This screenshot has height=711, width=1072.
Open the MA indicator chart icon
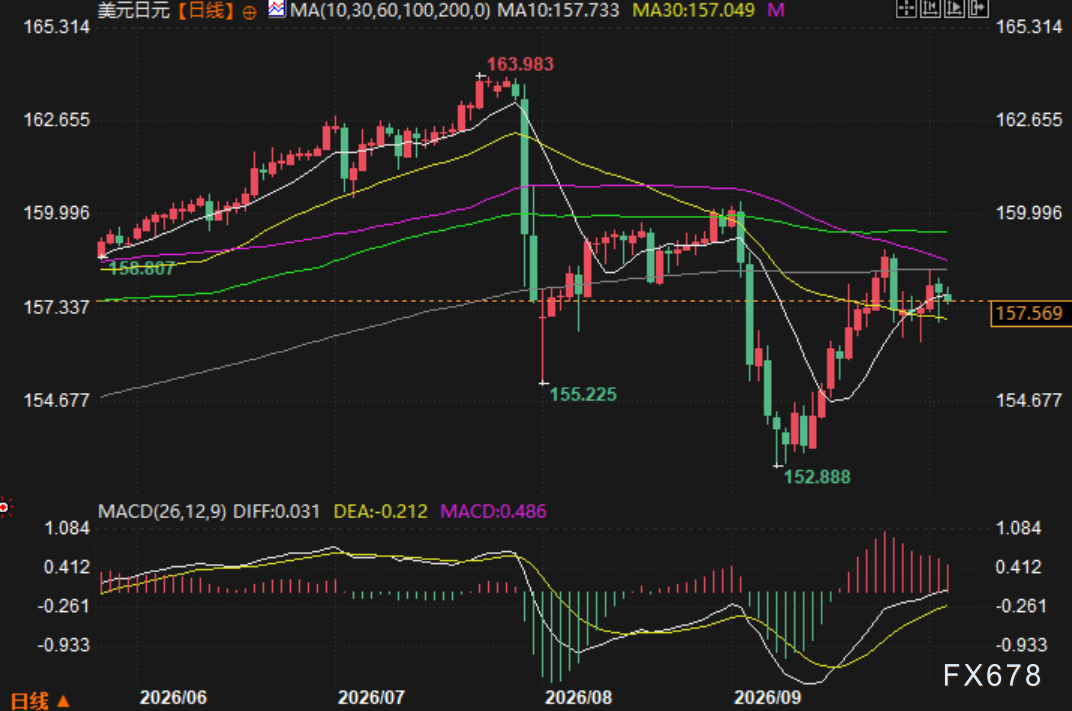click(x=277, y=10)
